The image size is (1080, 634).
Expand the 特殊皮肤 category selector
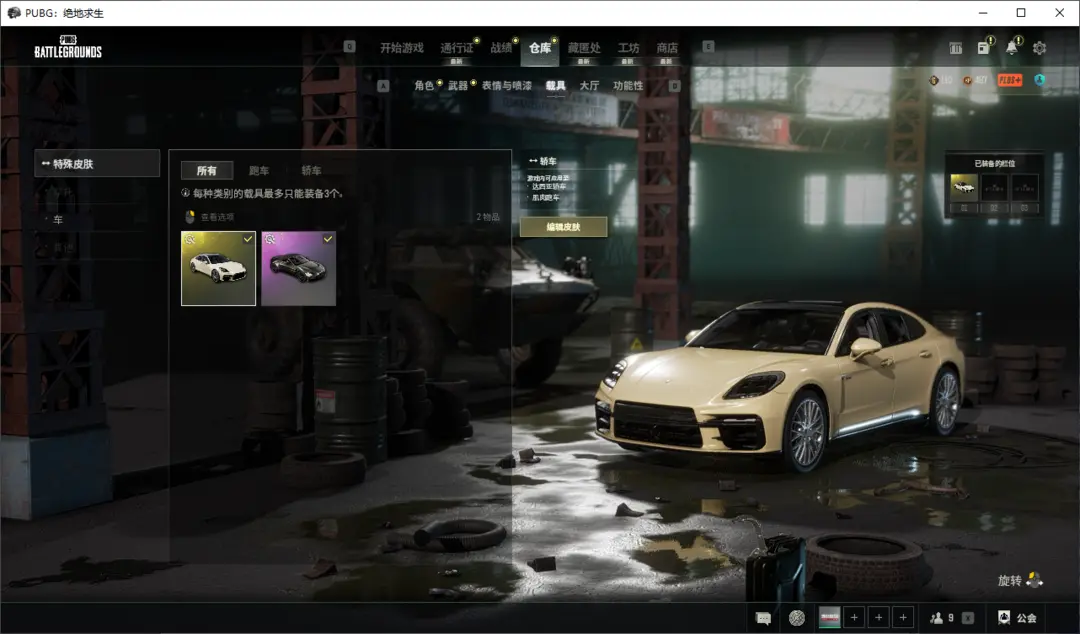97,163
